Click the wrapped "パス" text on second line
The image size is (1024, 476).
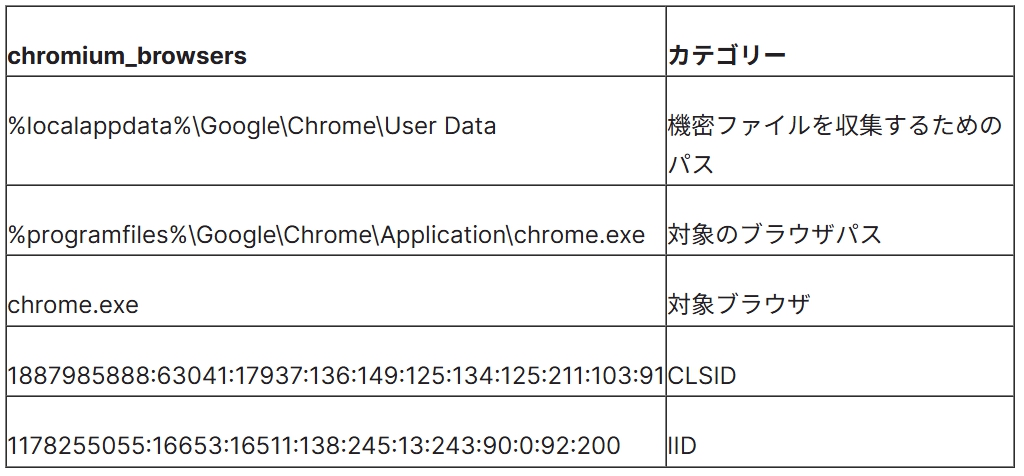pyautogui.click(x=691, y=164)
